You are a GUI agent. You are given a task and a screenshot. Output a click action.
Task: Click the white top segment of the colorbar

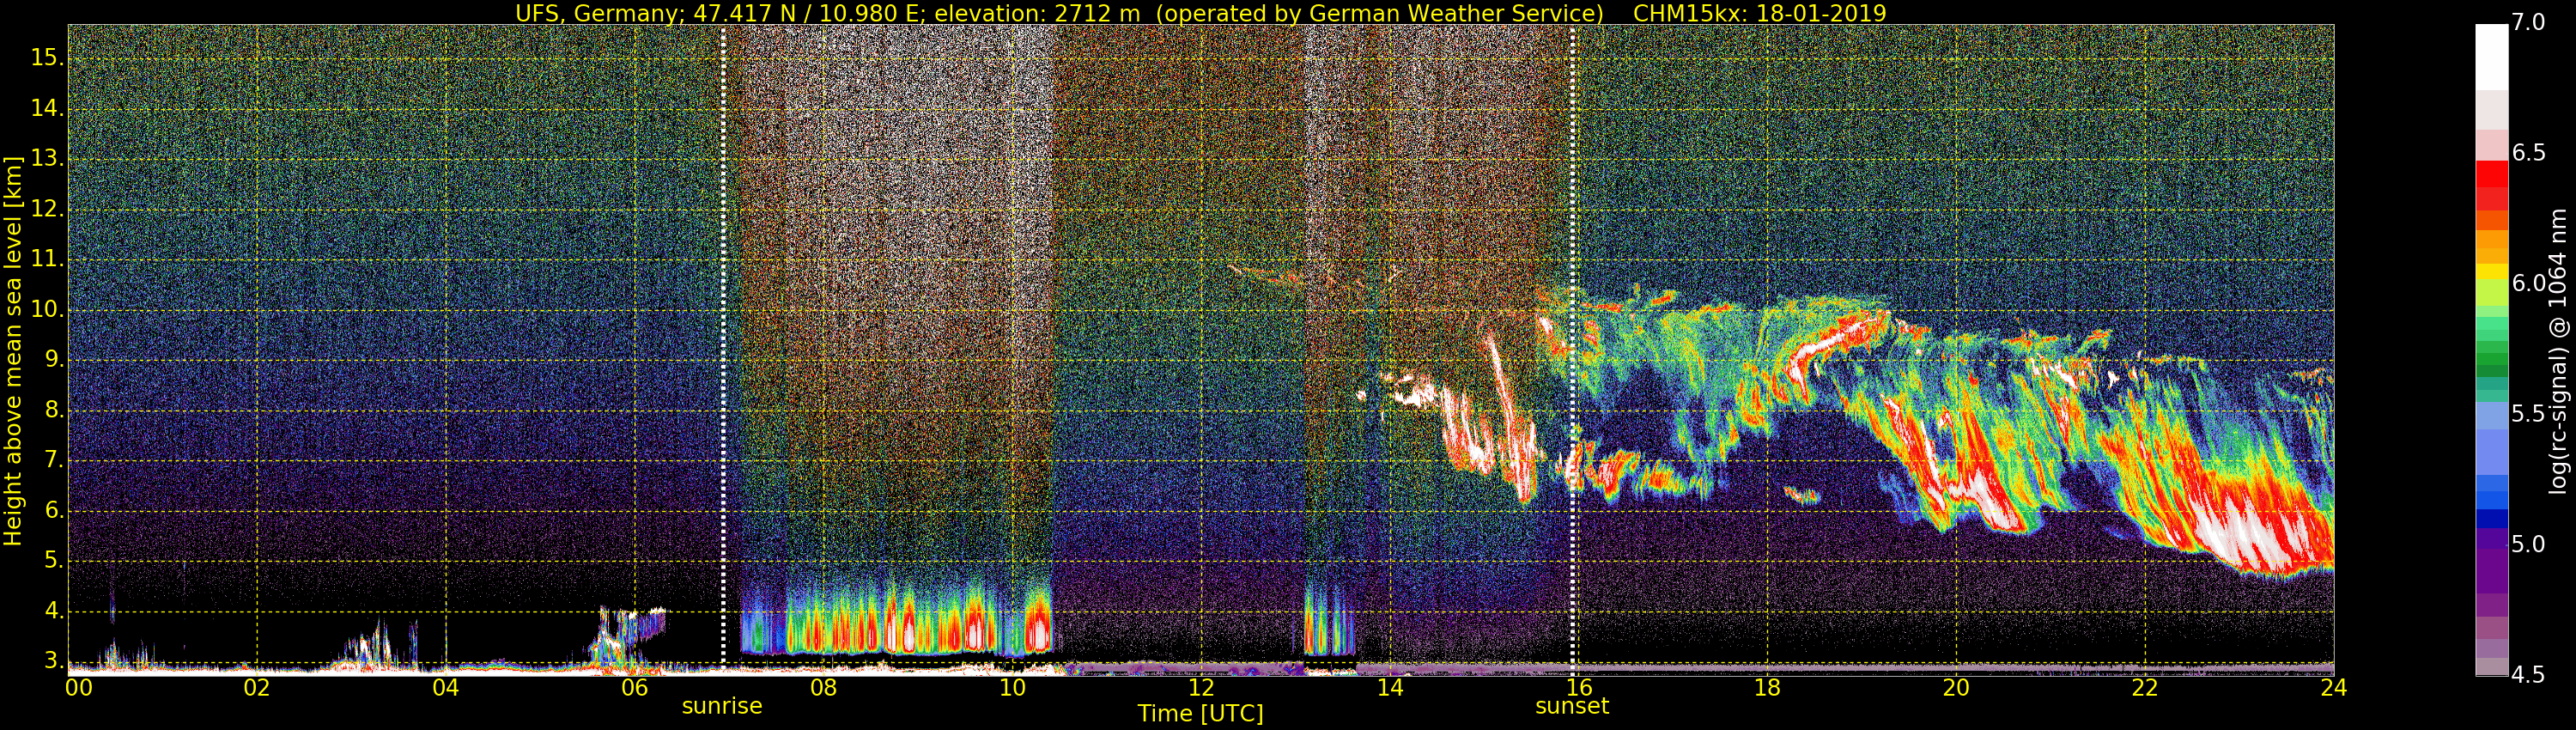coord(2491,57)
